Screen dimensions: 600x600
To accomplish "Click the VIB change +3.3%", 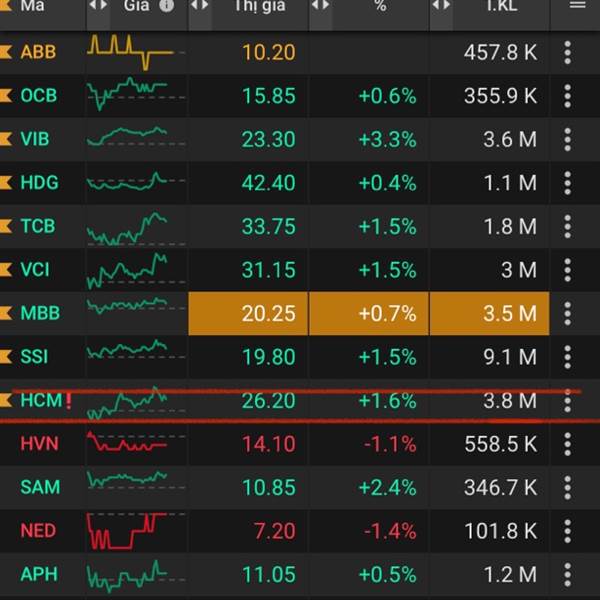I will tap(387, 140).
